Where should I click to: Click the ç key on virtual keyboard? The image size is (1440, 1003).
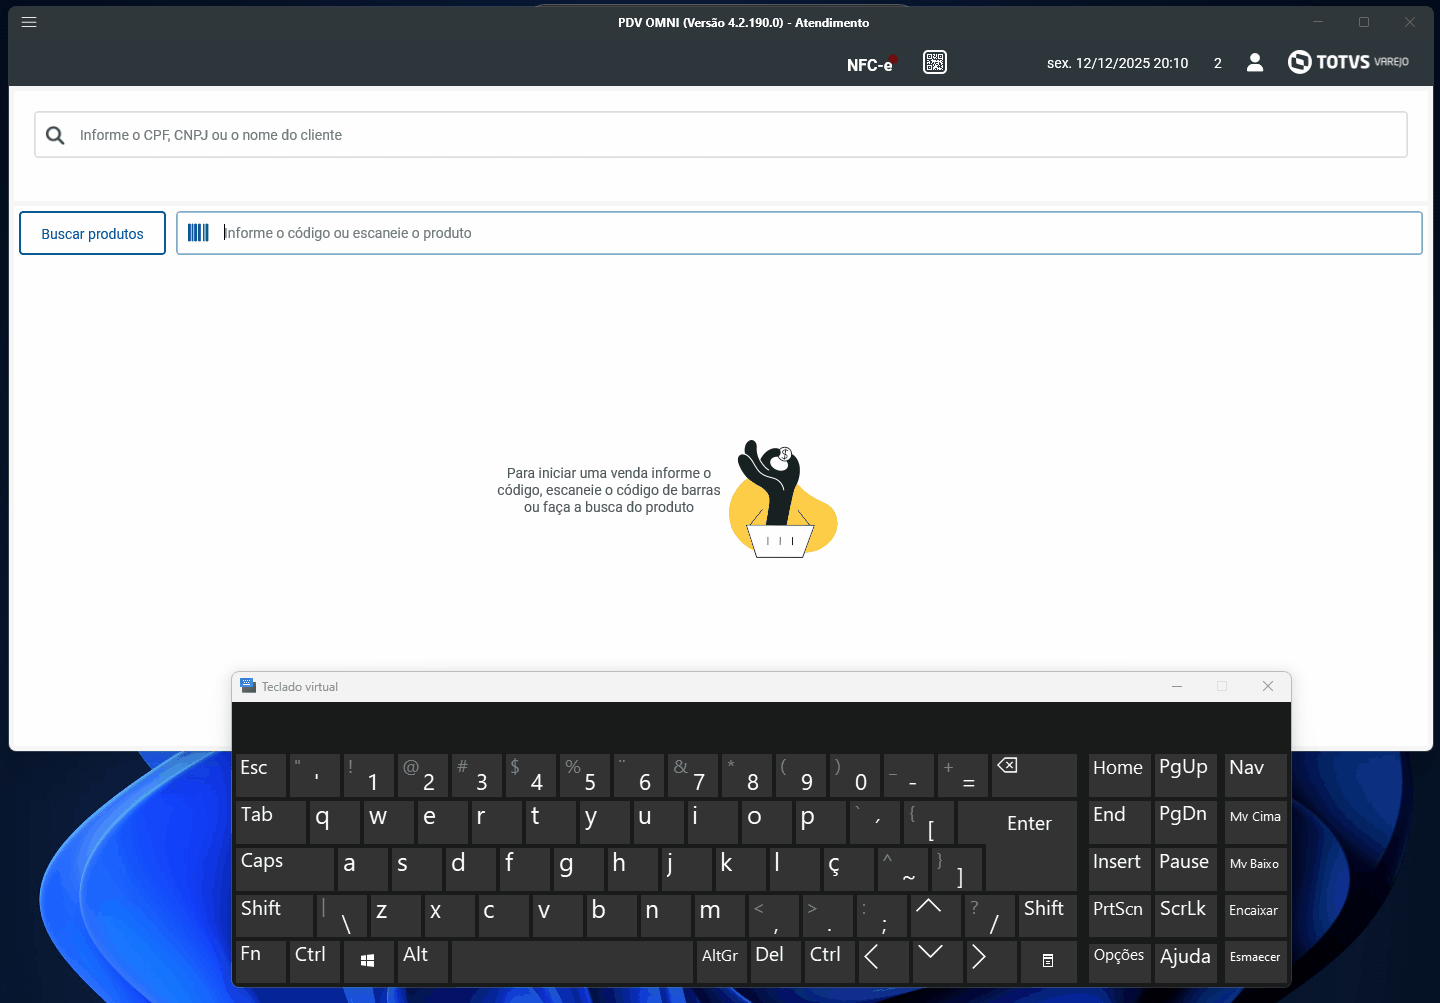[848, 869]
